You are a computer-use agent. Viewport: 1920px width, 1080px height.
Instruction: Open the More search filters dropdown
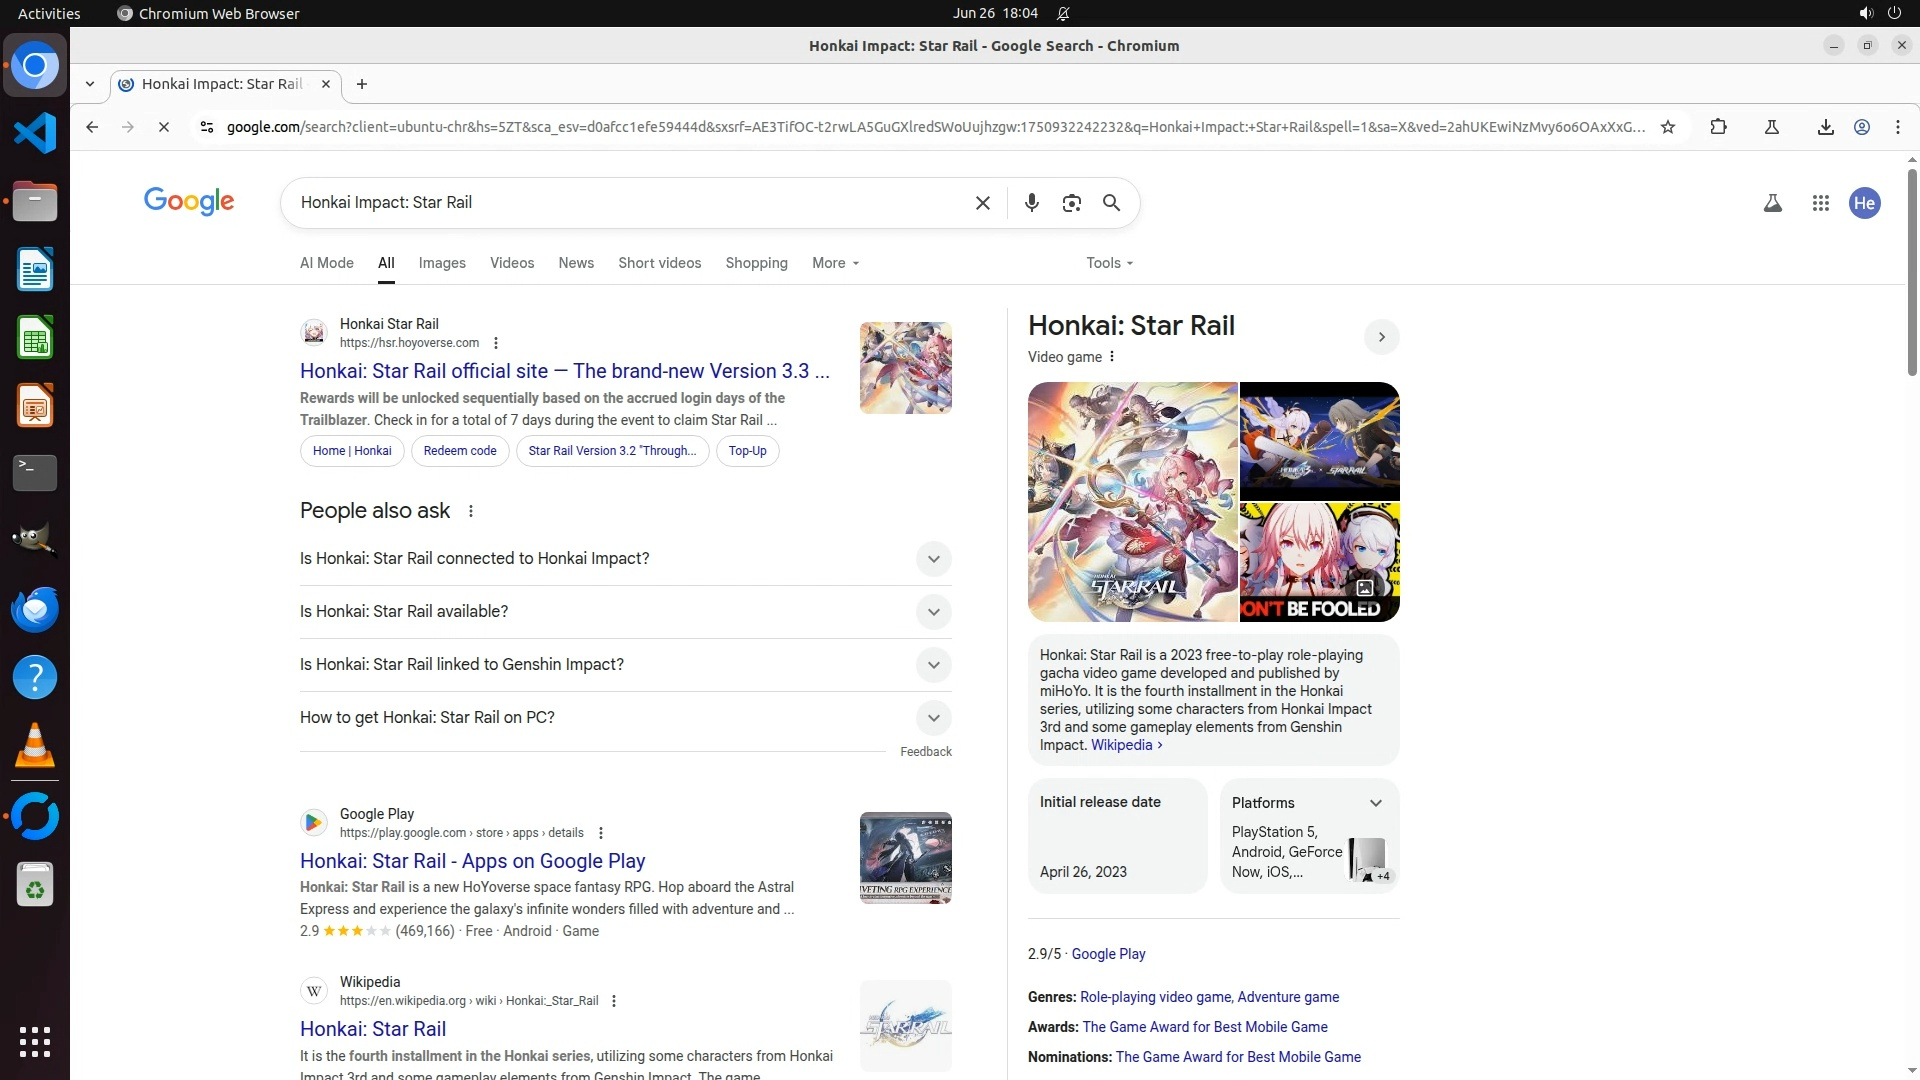point(835,263)
